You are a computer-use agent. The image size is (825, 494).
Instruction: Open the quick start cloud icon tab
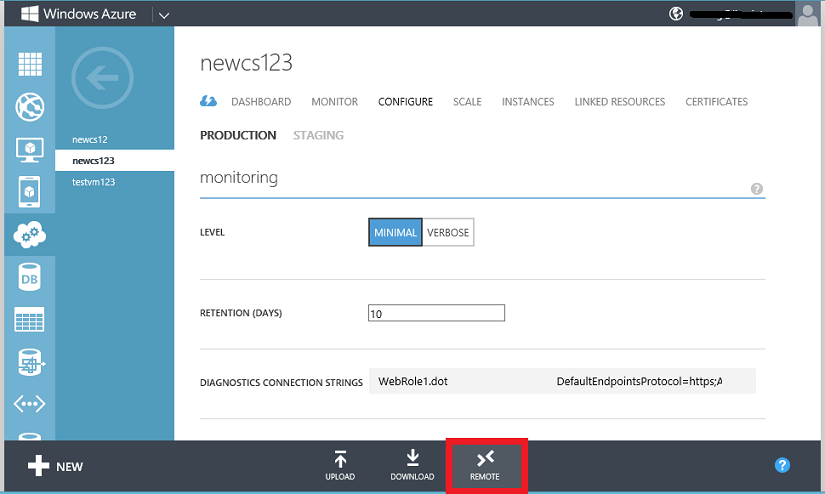(208, 101)
